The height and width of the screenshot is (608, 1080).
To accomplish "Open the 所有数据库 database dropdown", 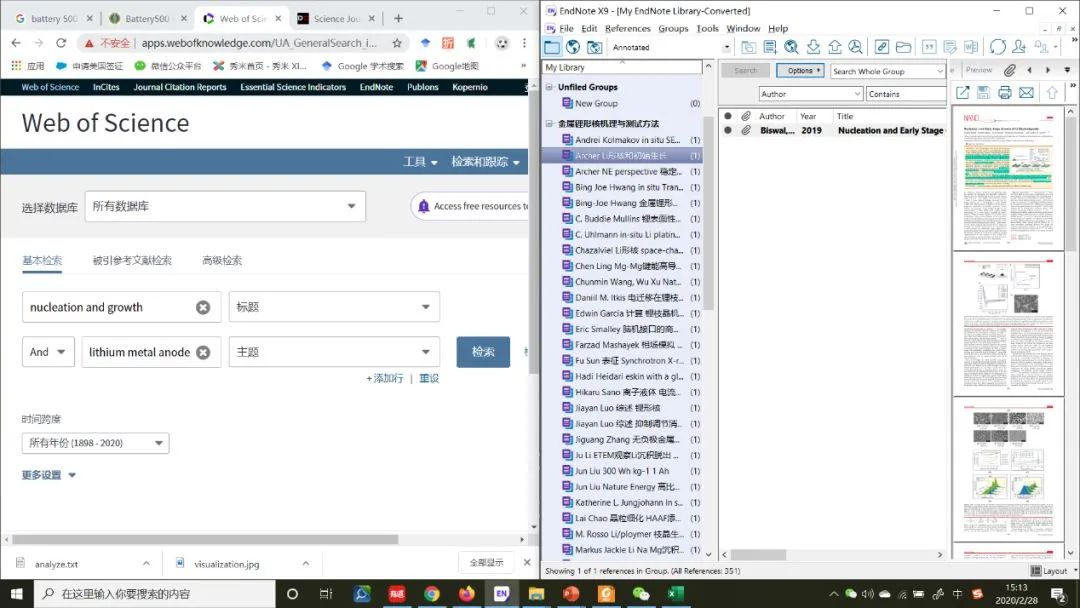I will (225, 206).
